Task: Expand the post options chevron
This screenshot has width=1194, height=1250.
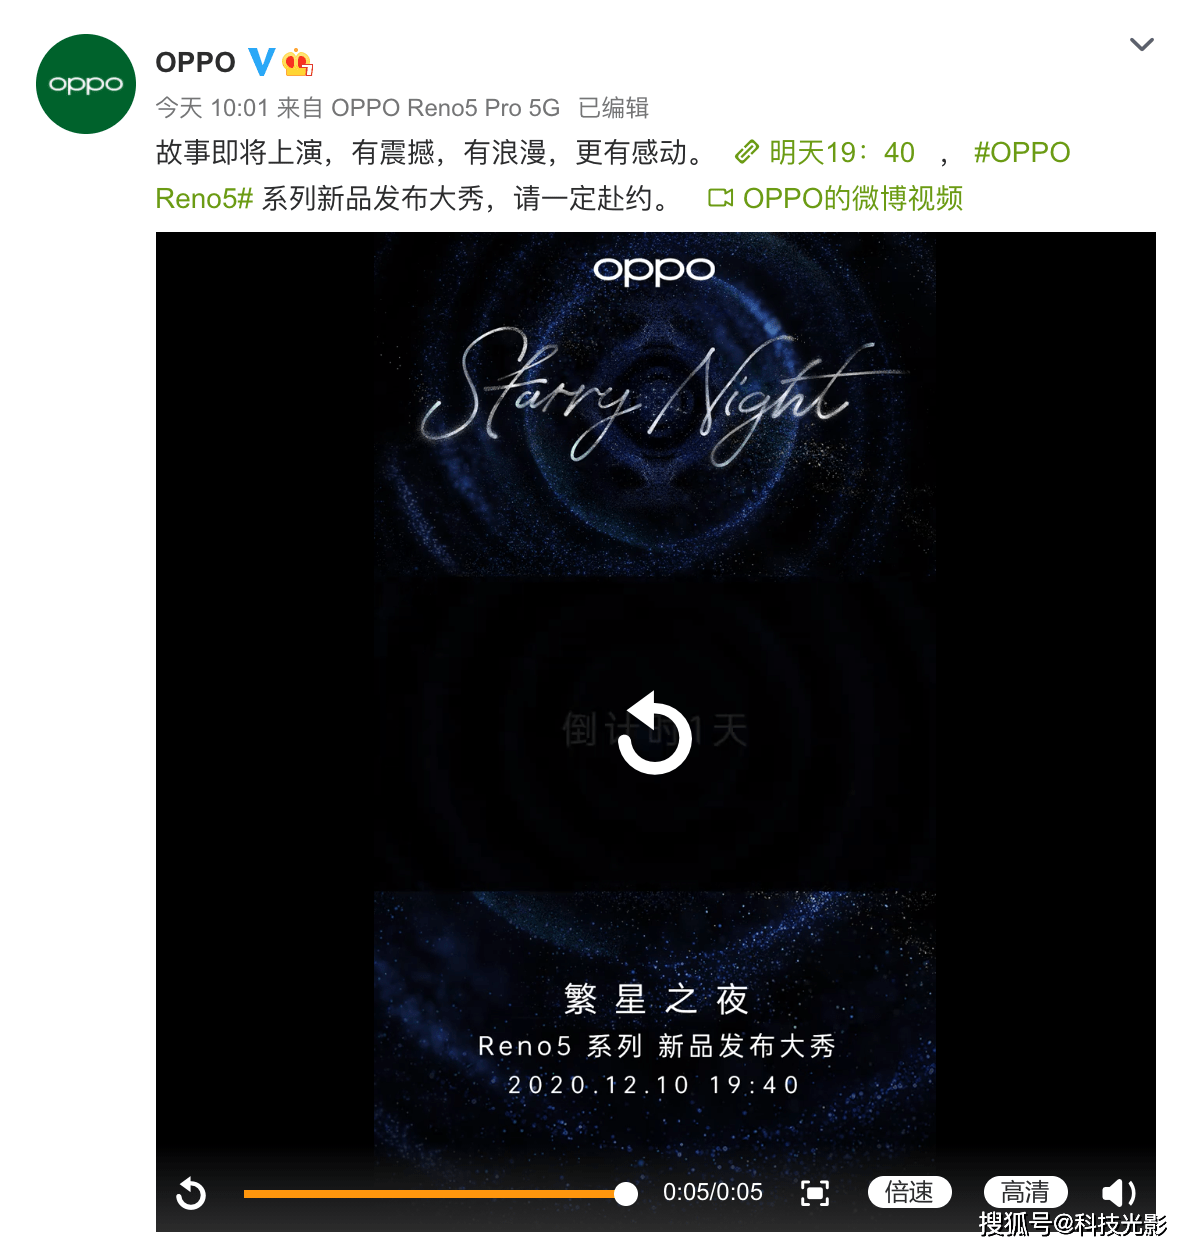Action: (x=1141, y=44)
